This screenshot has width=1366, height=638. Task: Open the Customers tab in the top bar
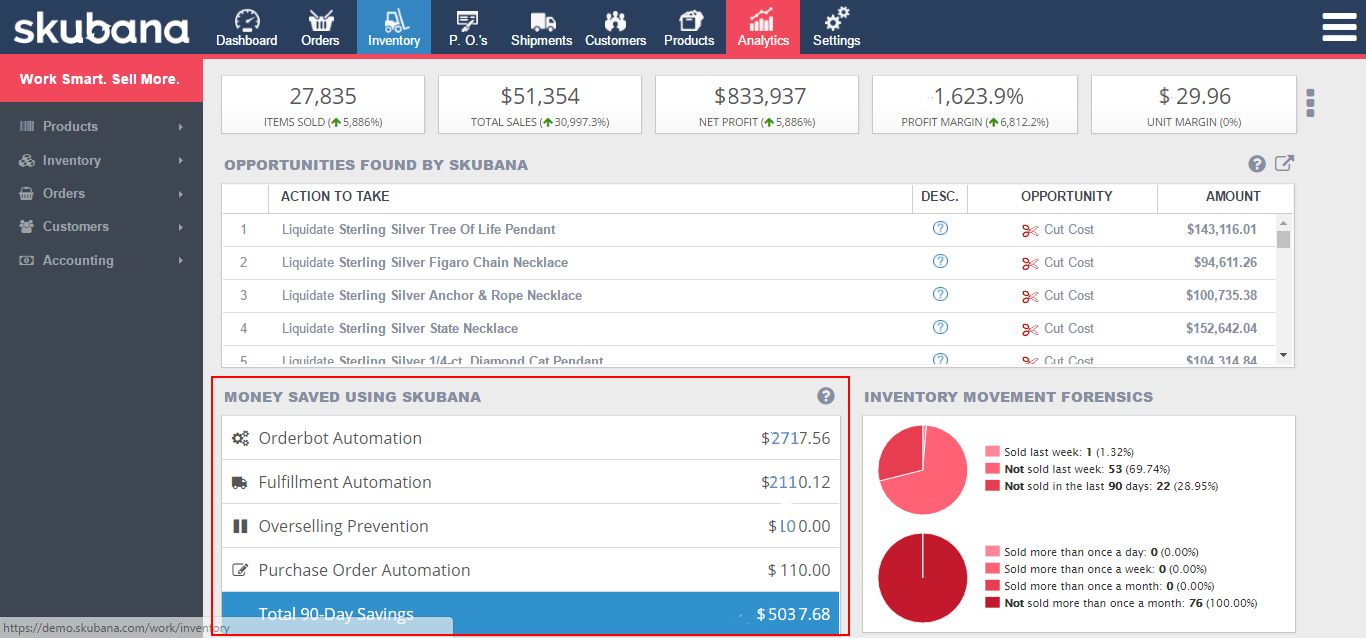(616, 27)
